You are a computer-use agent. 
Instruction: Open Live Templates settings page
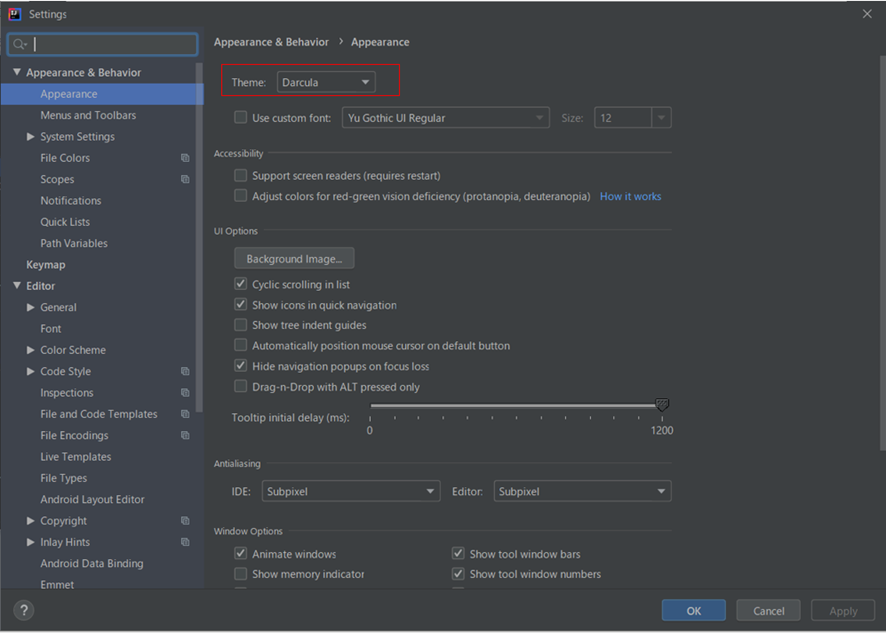pos(76,457)
